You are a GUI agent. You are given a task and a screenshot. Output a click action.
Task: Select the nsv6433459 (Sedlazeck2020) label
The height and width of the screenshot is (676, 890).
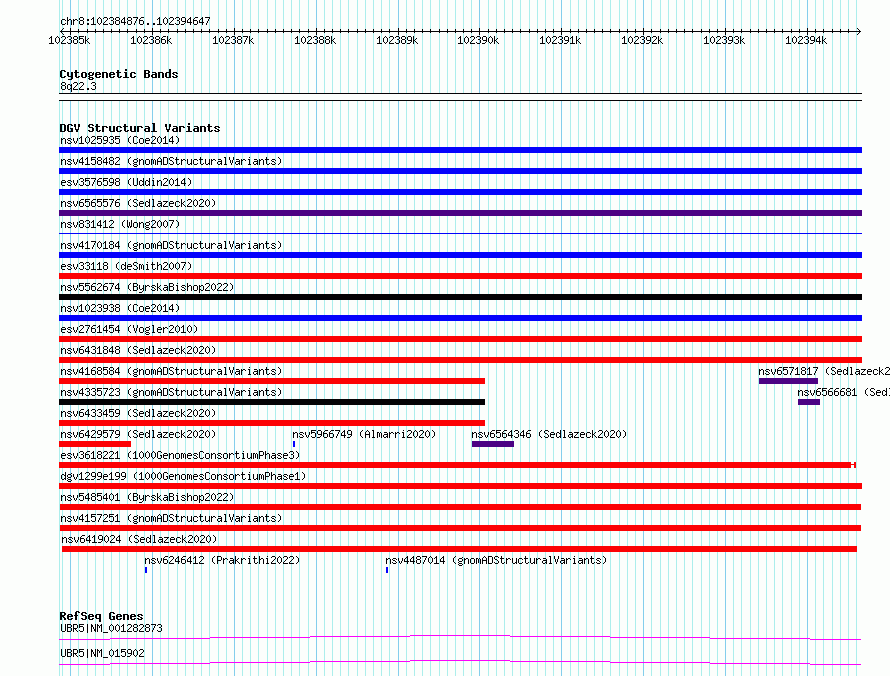[138, 413]
